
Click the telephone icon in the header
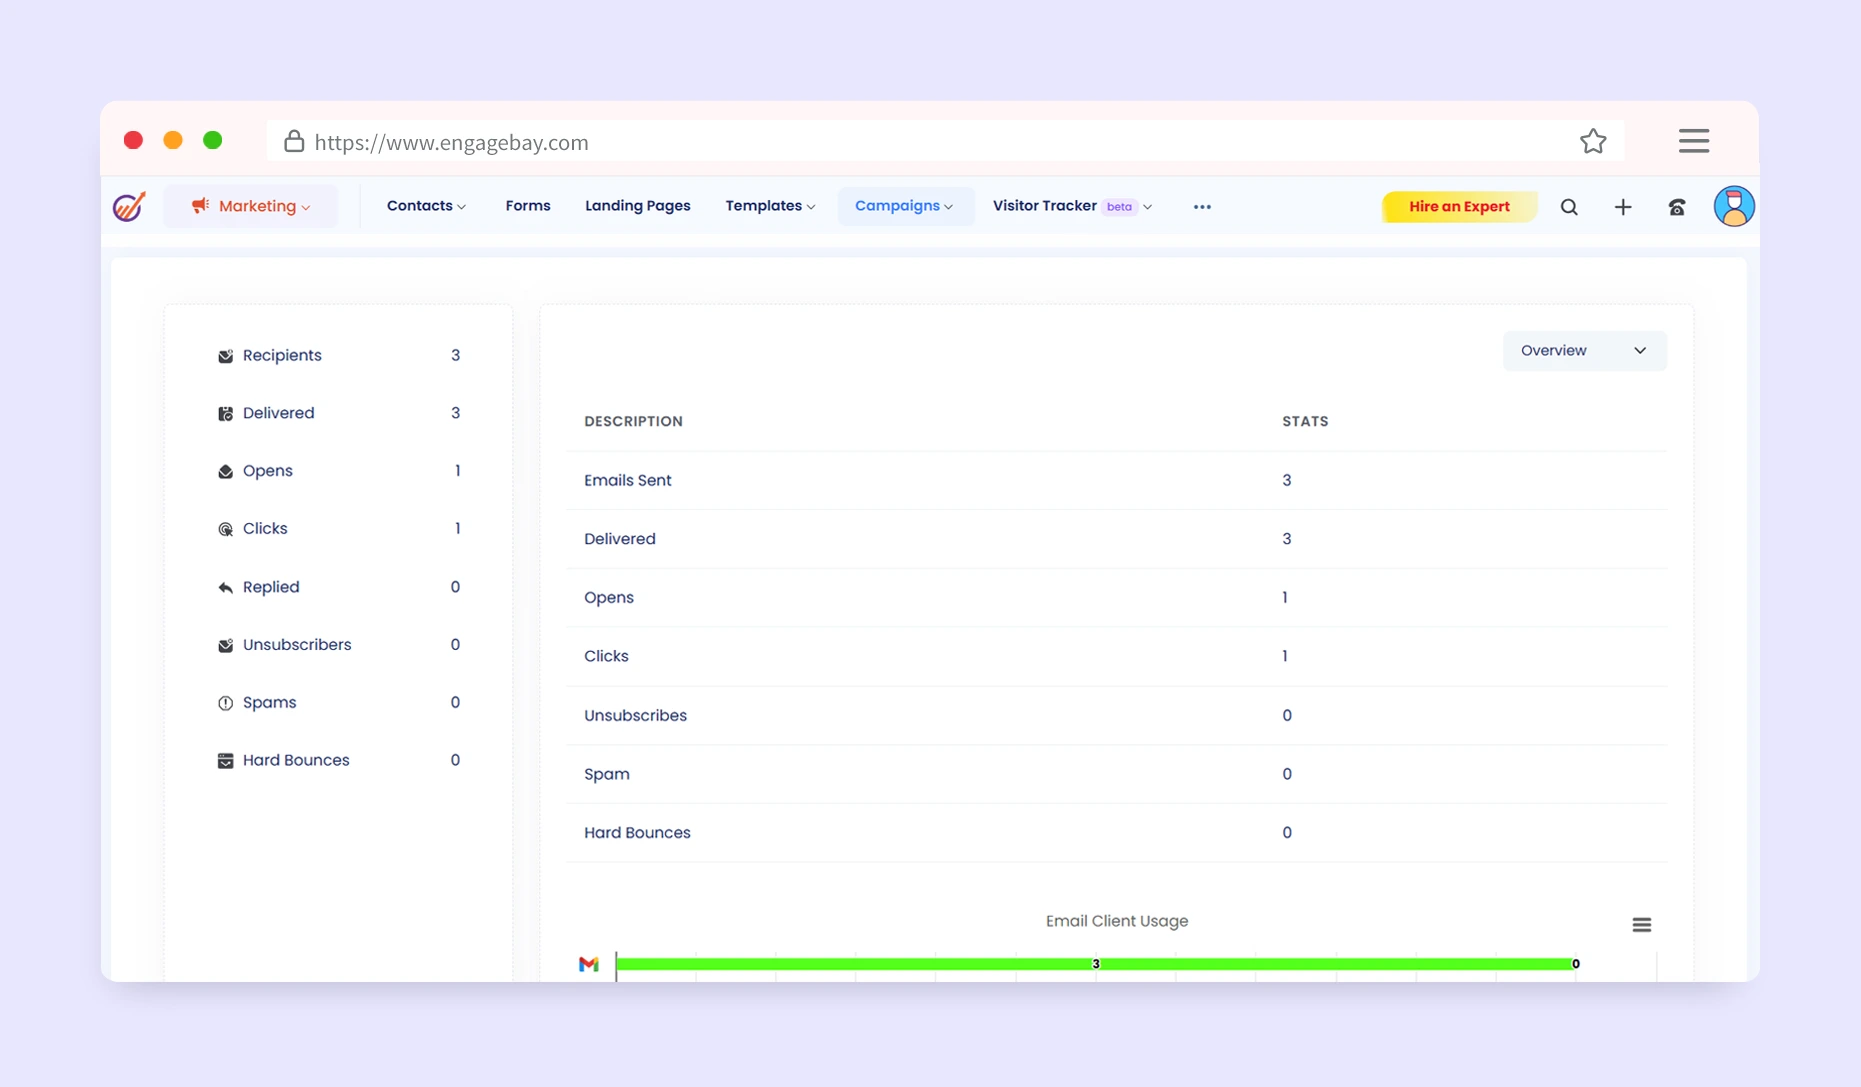coord(1676,207)
